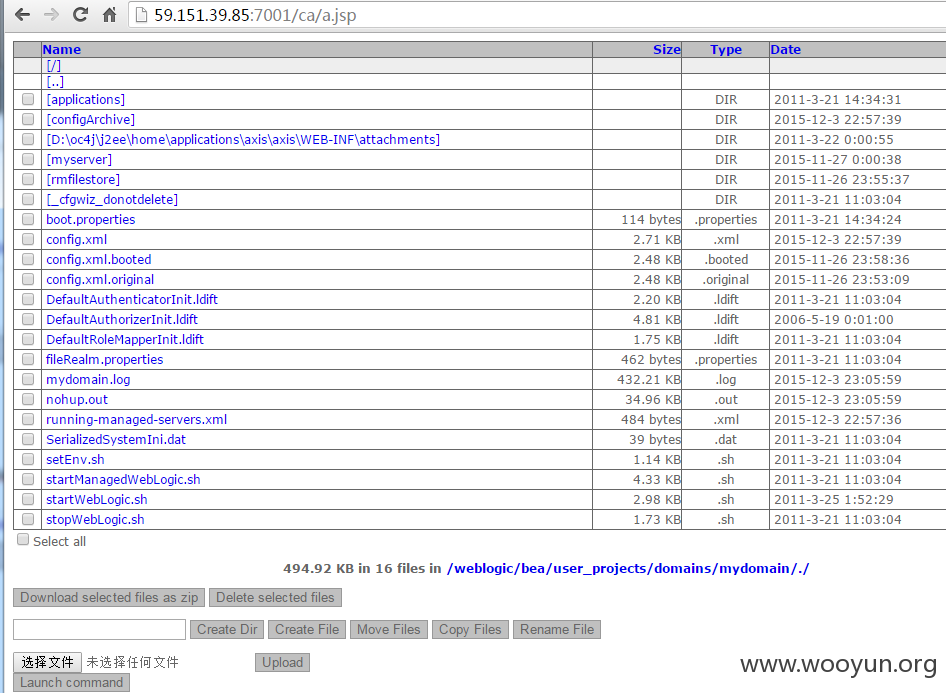
Task: Select the config.xml row checkbox
Action: [x=28, y=239]
